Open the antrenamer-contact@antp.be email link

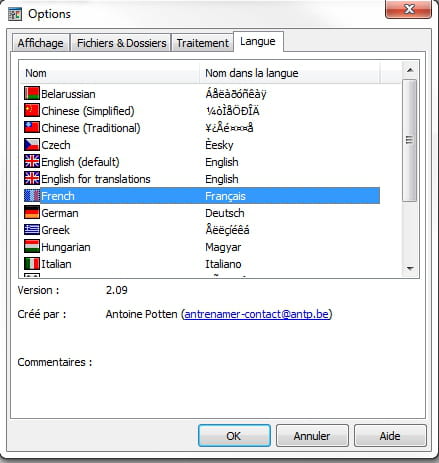(x=256, y=314)
